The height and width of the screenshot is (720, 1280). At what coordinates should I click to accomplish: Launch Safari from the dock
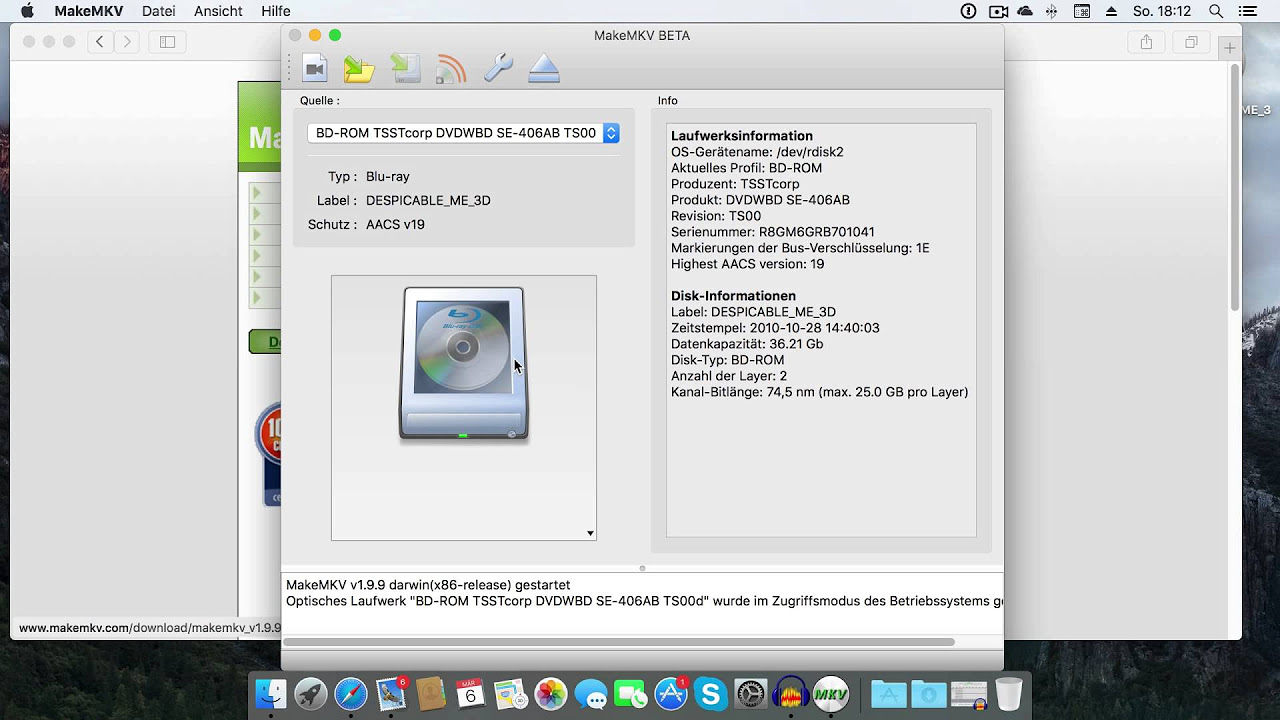pyautogui.click(x=351, y=694)
